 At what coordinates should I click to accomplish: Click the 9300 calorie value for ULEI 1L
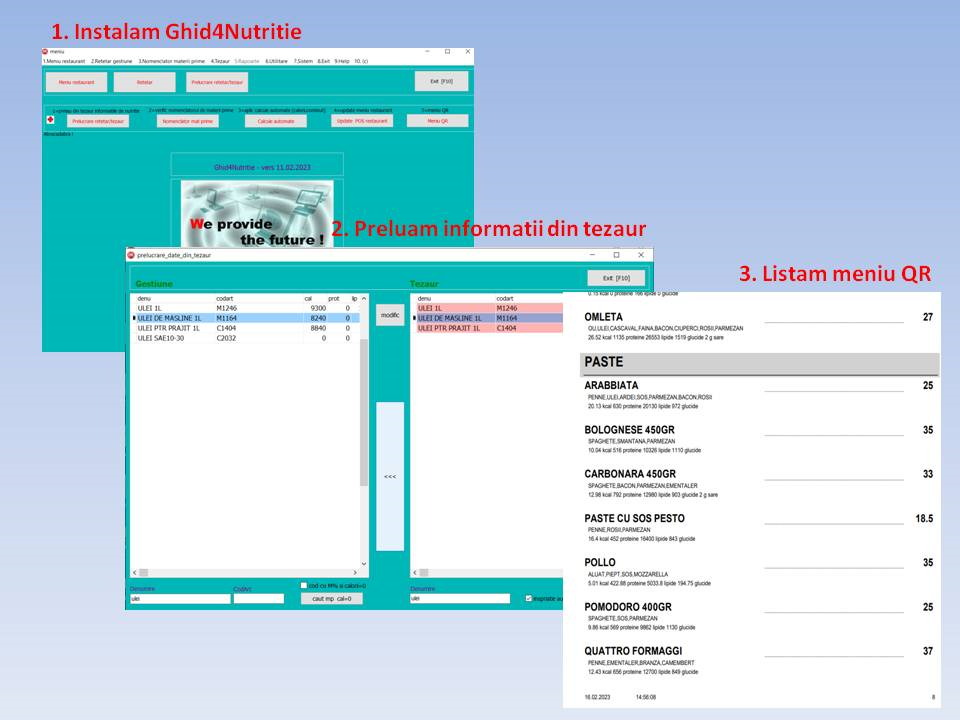[x=318, y=308]
